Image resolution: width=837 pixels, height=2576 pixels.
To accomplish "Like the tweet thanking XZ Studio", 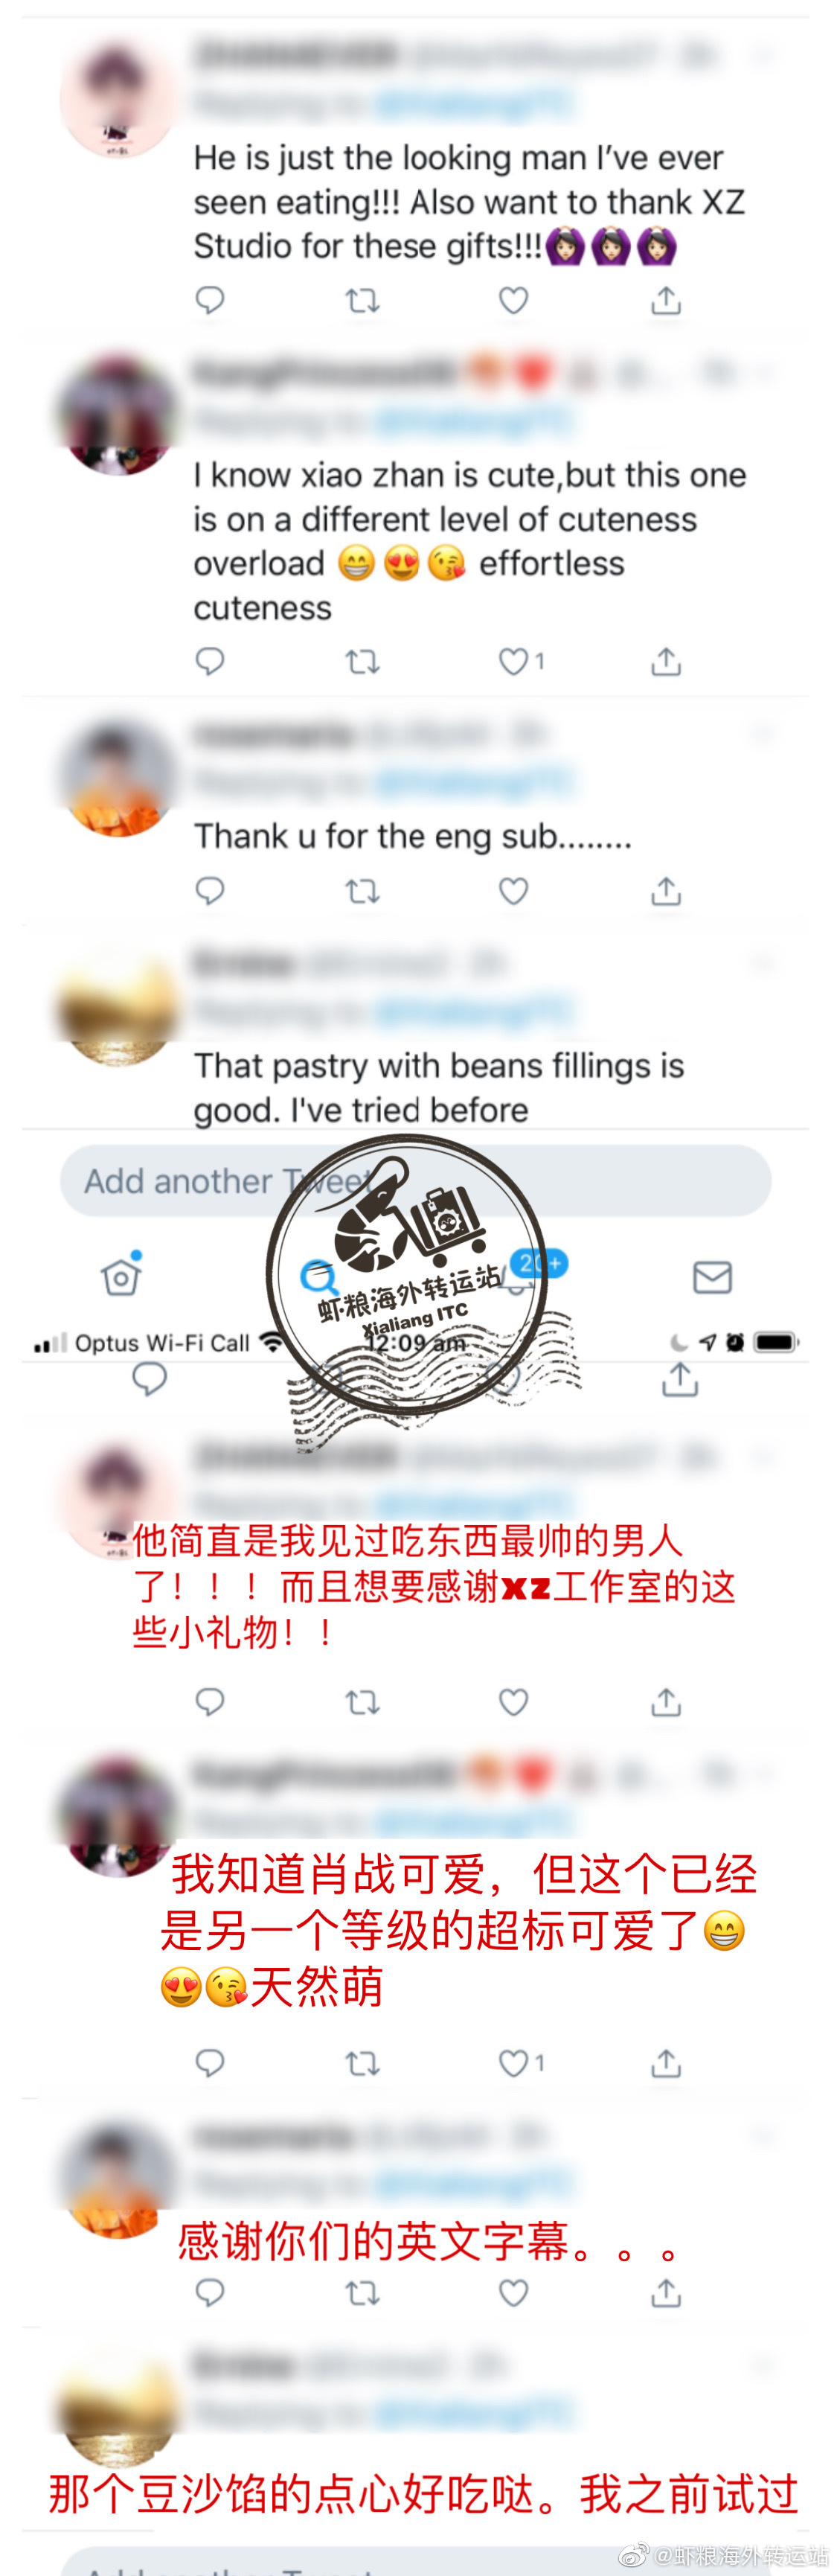I will (x=513, y=300).
